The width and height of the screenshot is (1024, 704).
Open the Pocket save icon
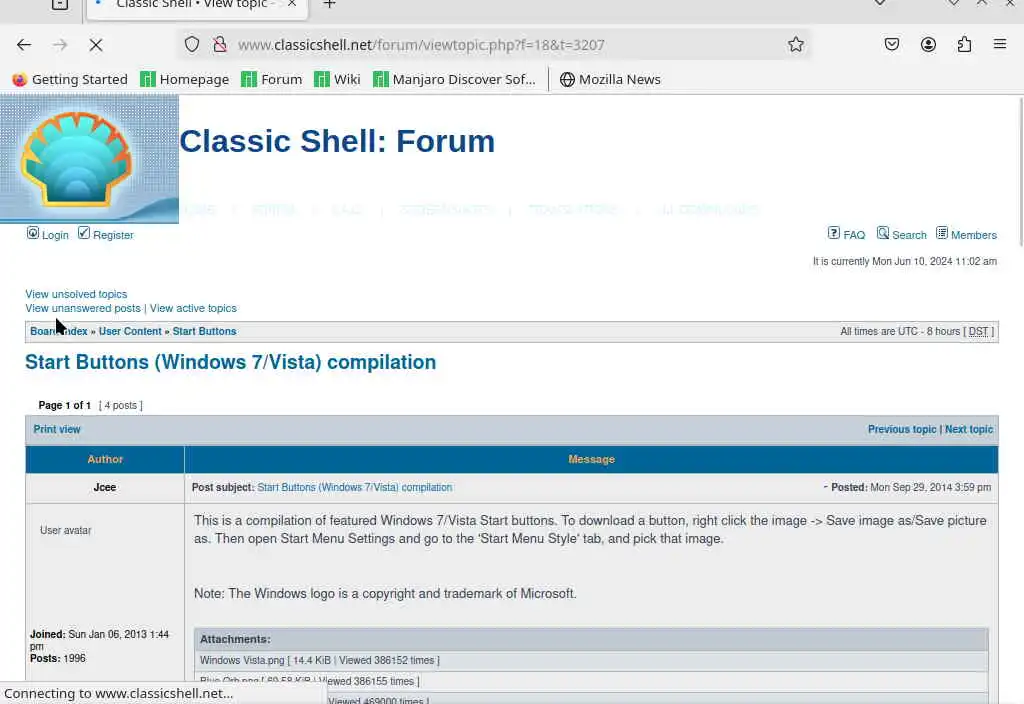(891, 44)
